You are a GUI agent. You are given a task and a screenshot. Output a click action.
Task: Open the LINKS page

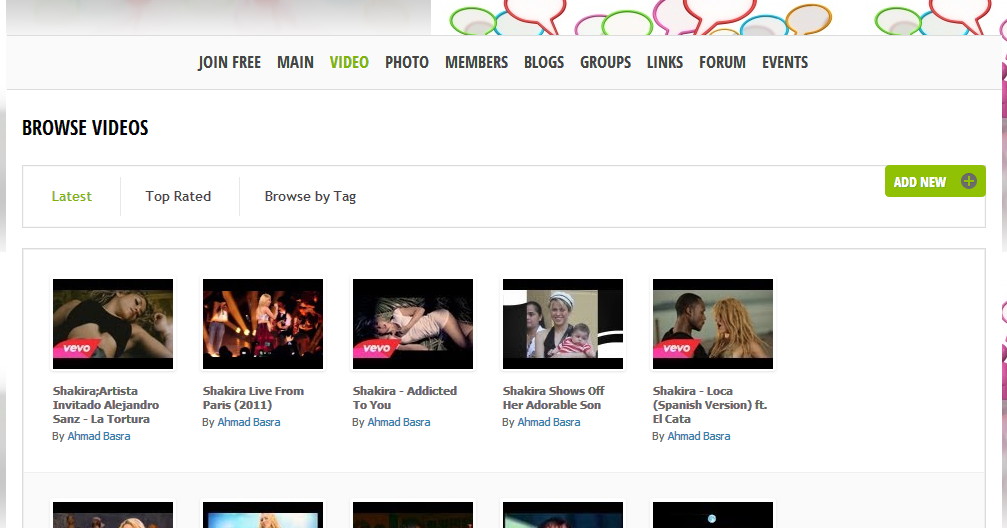tap(665, 62)
